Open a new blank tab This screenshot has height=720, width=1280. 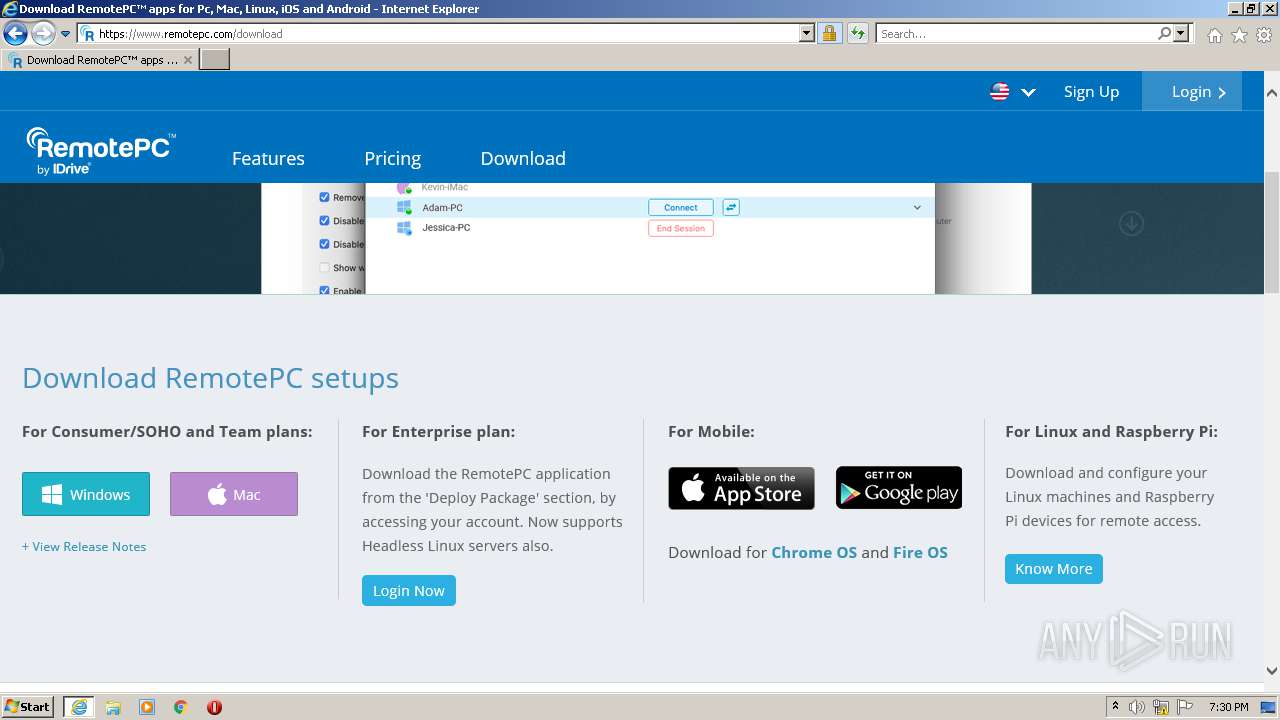tap(215, 60)
